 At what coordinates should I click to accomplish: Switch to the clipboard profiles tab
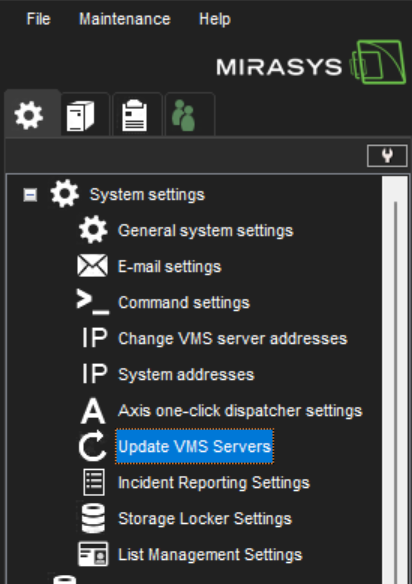(137, 115)
